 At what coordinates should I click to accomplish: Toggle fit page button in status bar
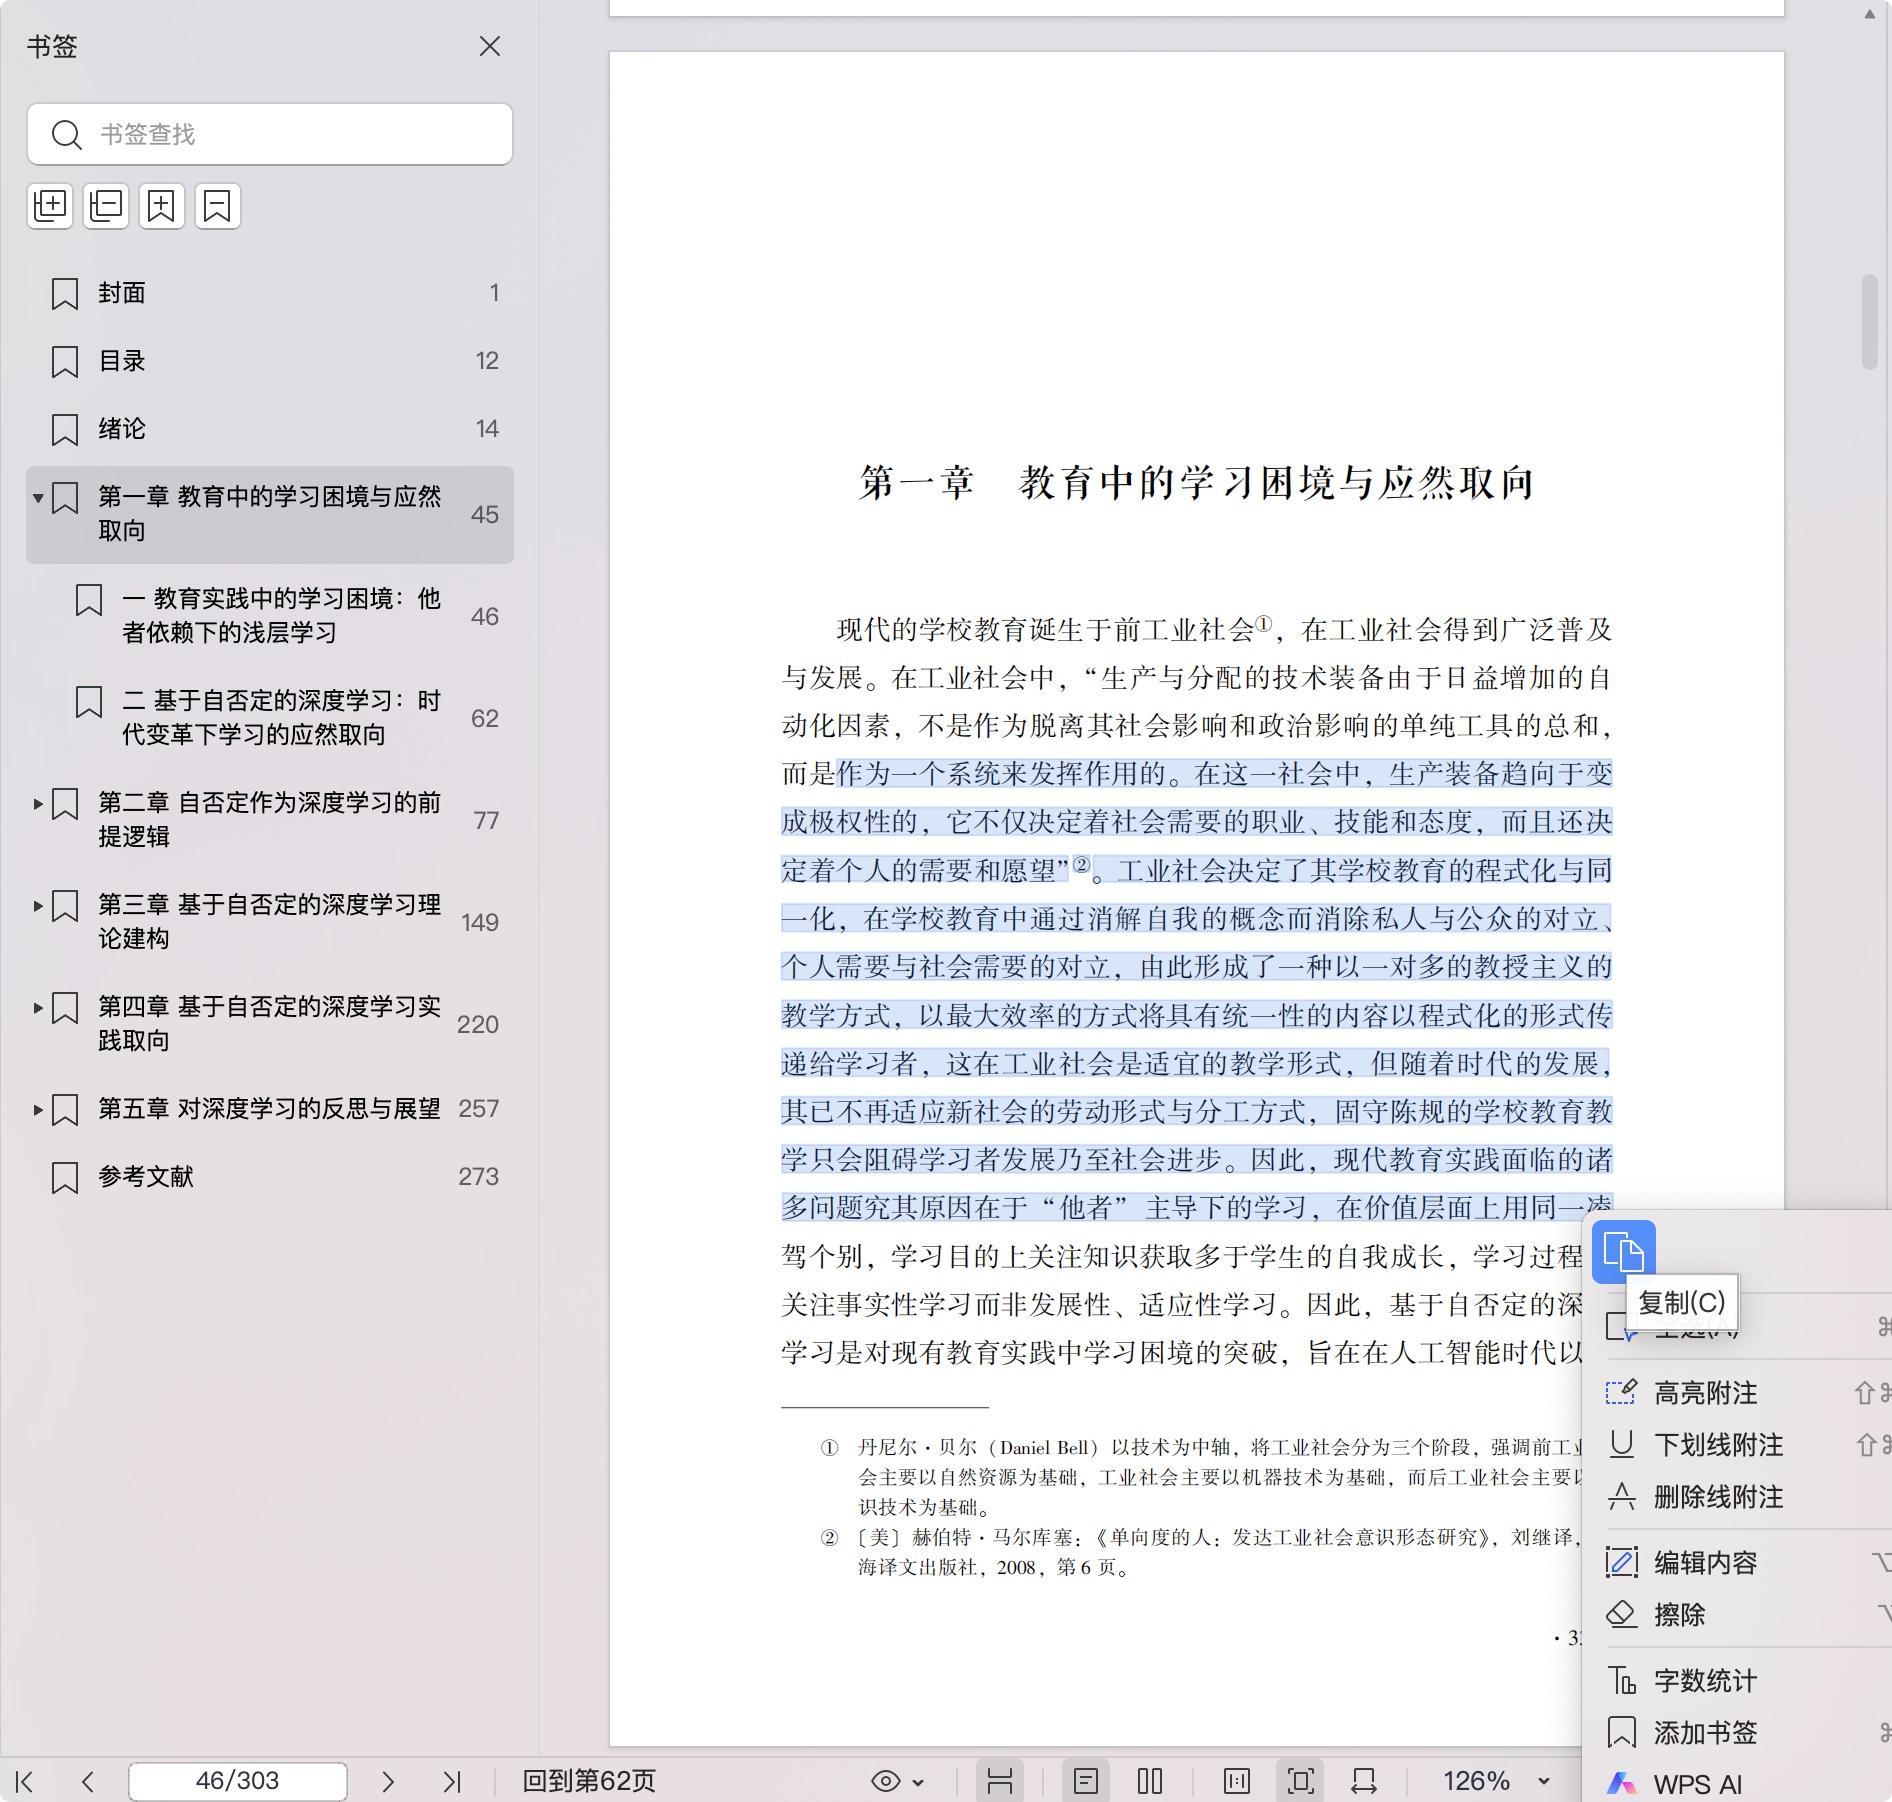coord(1300,1781)
